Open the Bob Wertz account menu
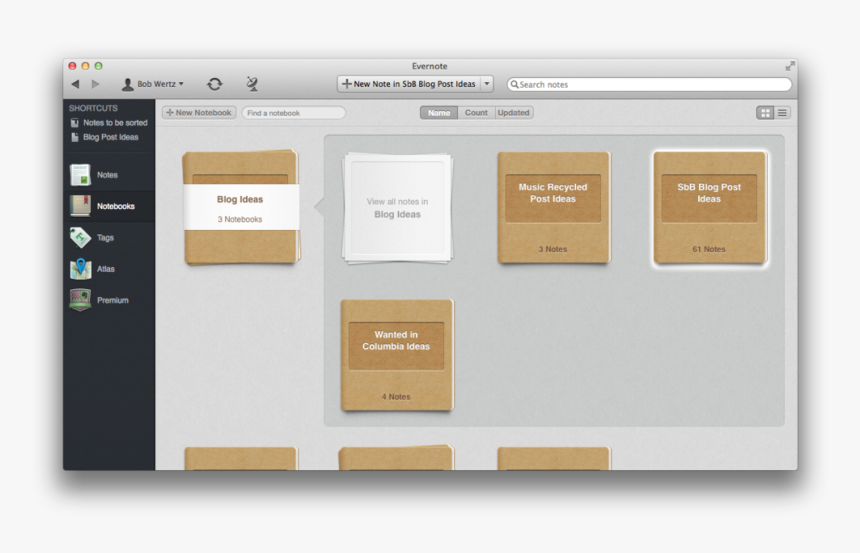The width and height of the screenshot is (860, 553). point(153,84)
